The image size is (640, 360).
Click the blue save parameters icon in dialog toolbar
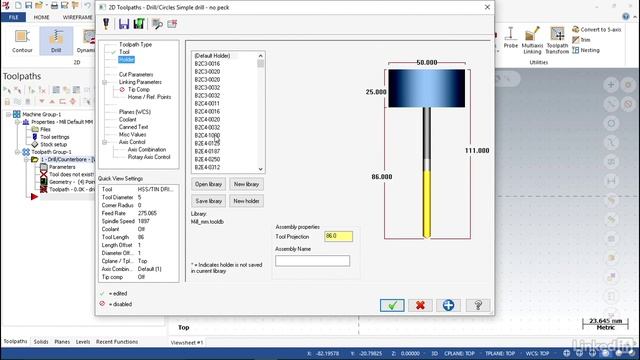(x=124, y=24)
